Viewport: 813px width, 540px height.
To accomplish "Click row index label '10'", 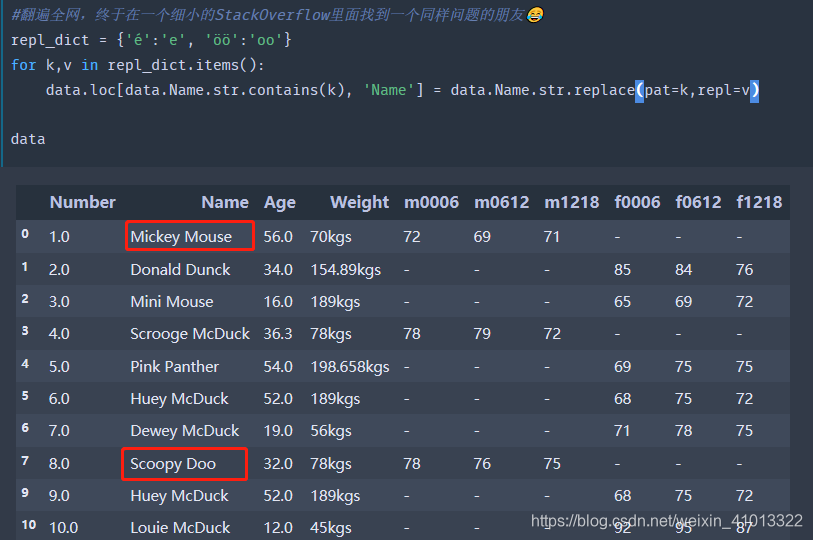I will click(x=29, y=525).
